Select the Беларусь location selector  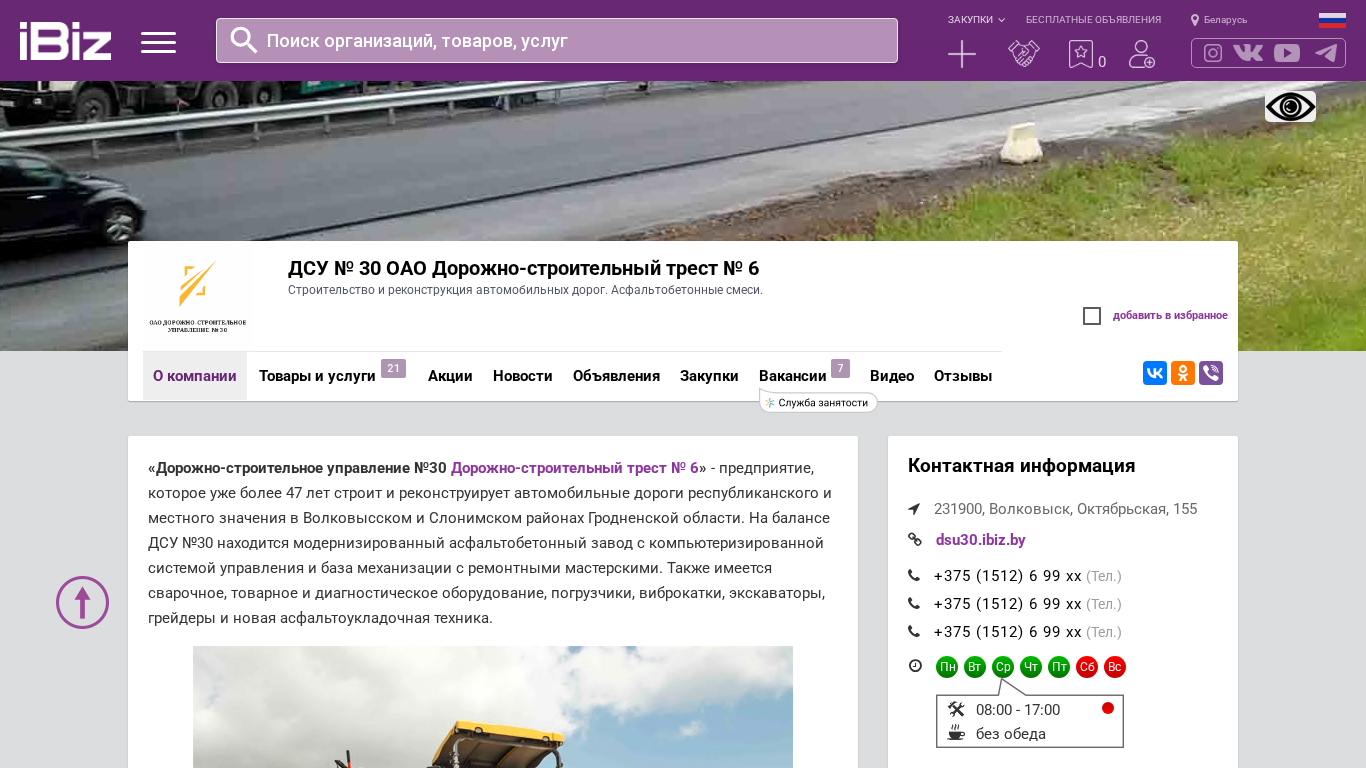click(1219, 20)
